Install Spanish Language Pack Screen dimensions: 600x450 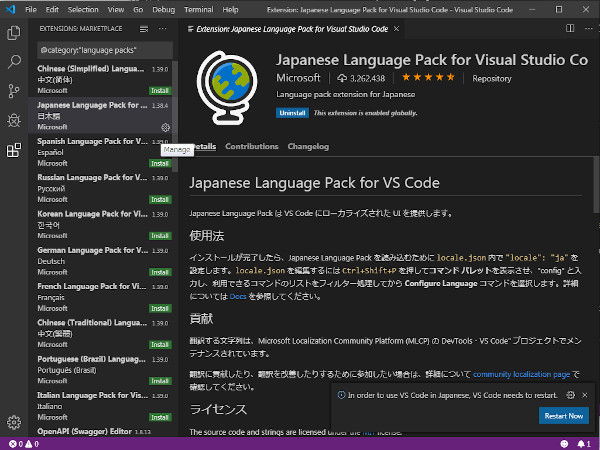pos(160,163)
